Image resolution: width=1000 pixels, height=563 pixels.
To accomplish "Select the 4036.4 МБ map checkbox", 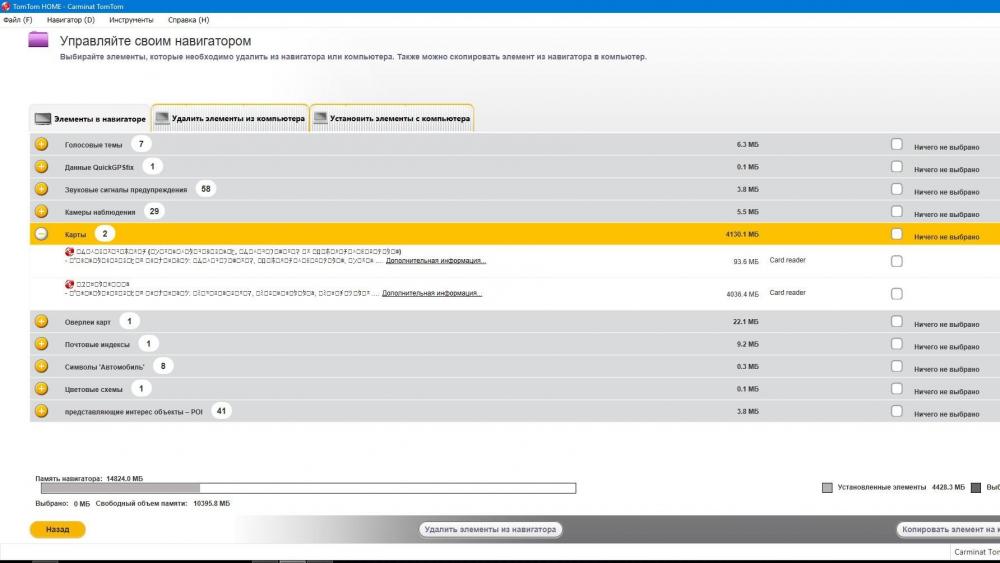I will coord(897,294).
